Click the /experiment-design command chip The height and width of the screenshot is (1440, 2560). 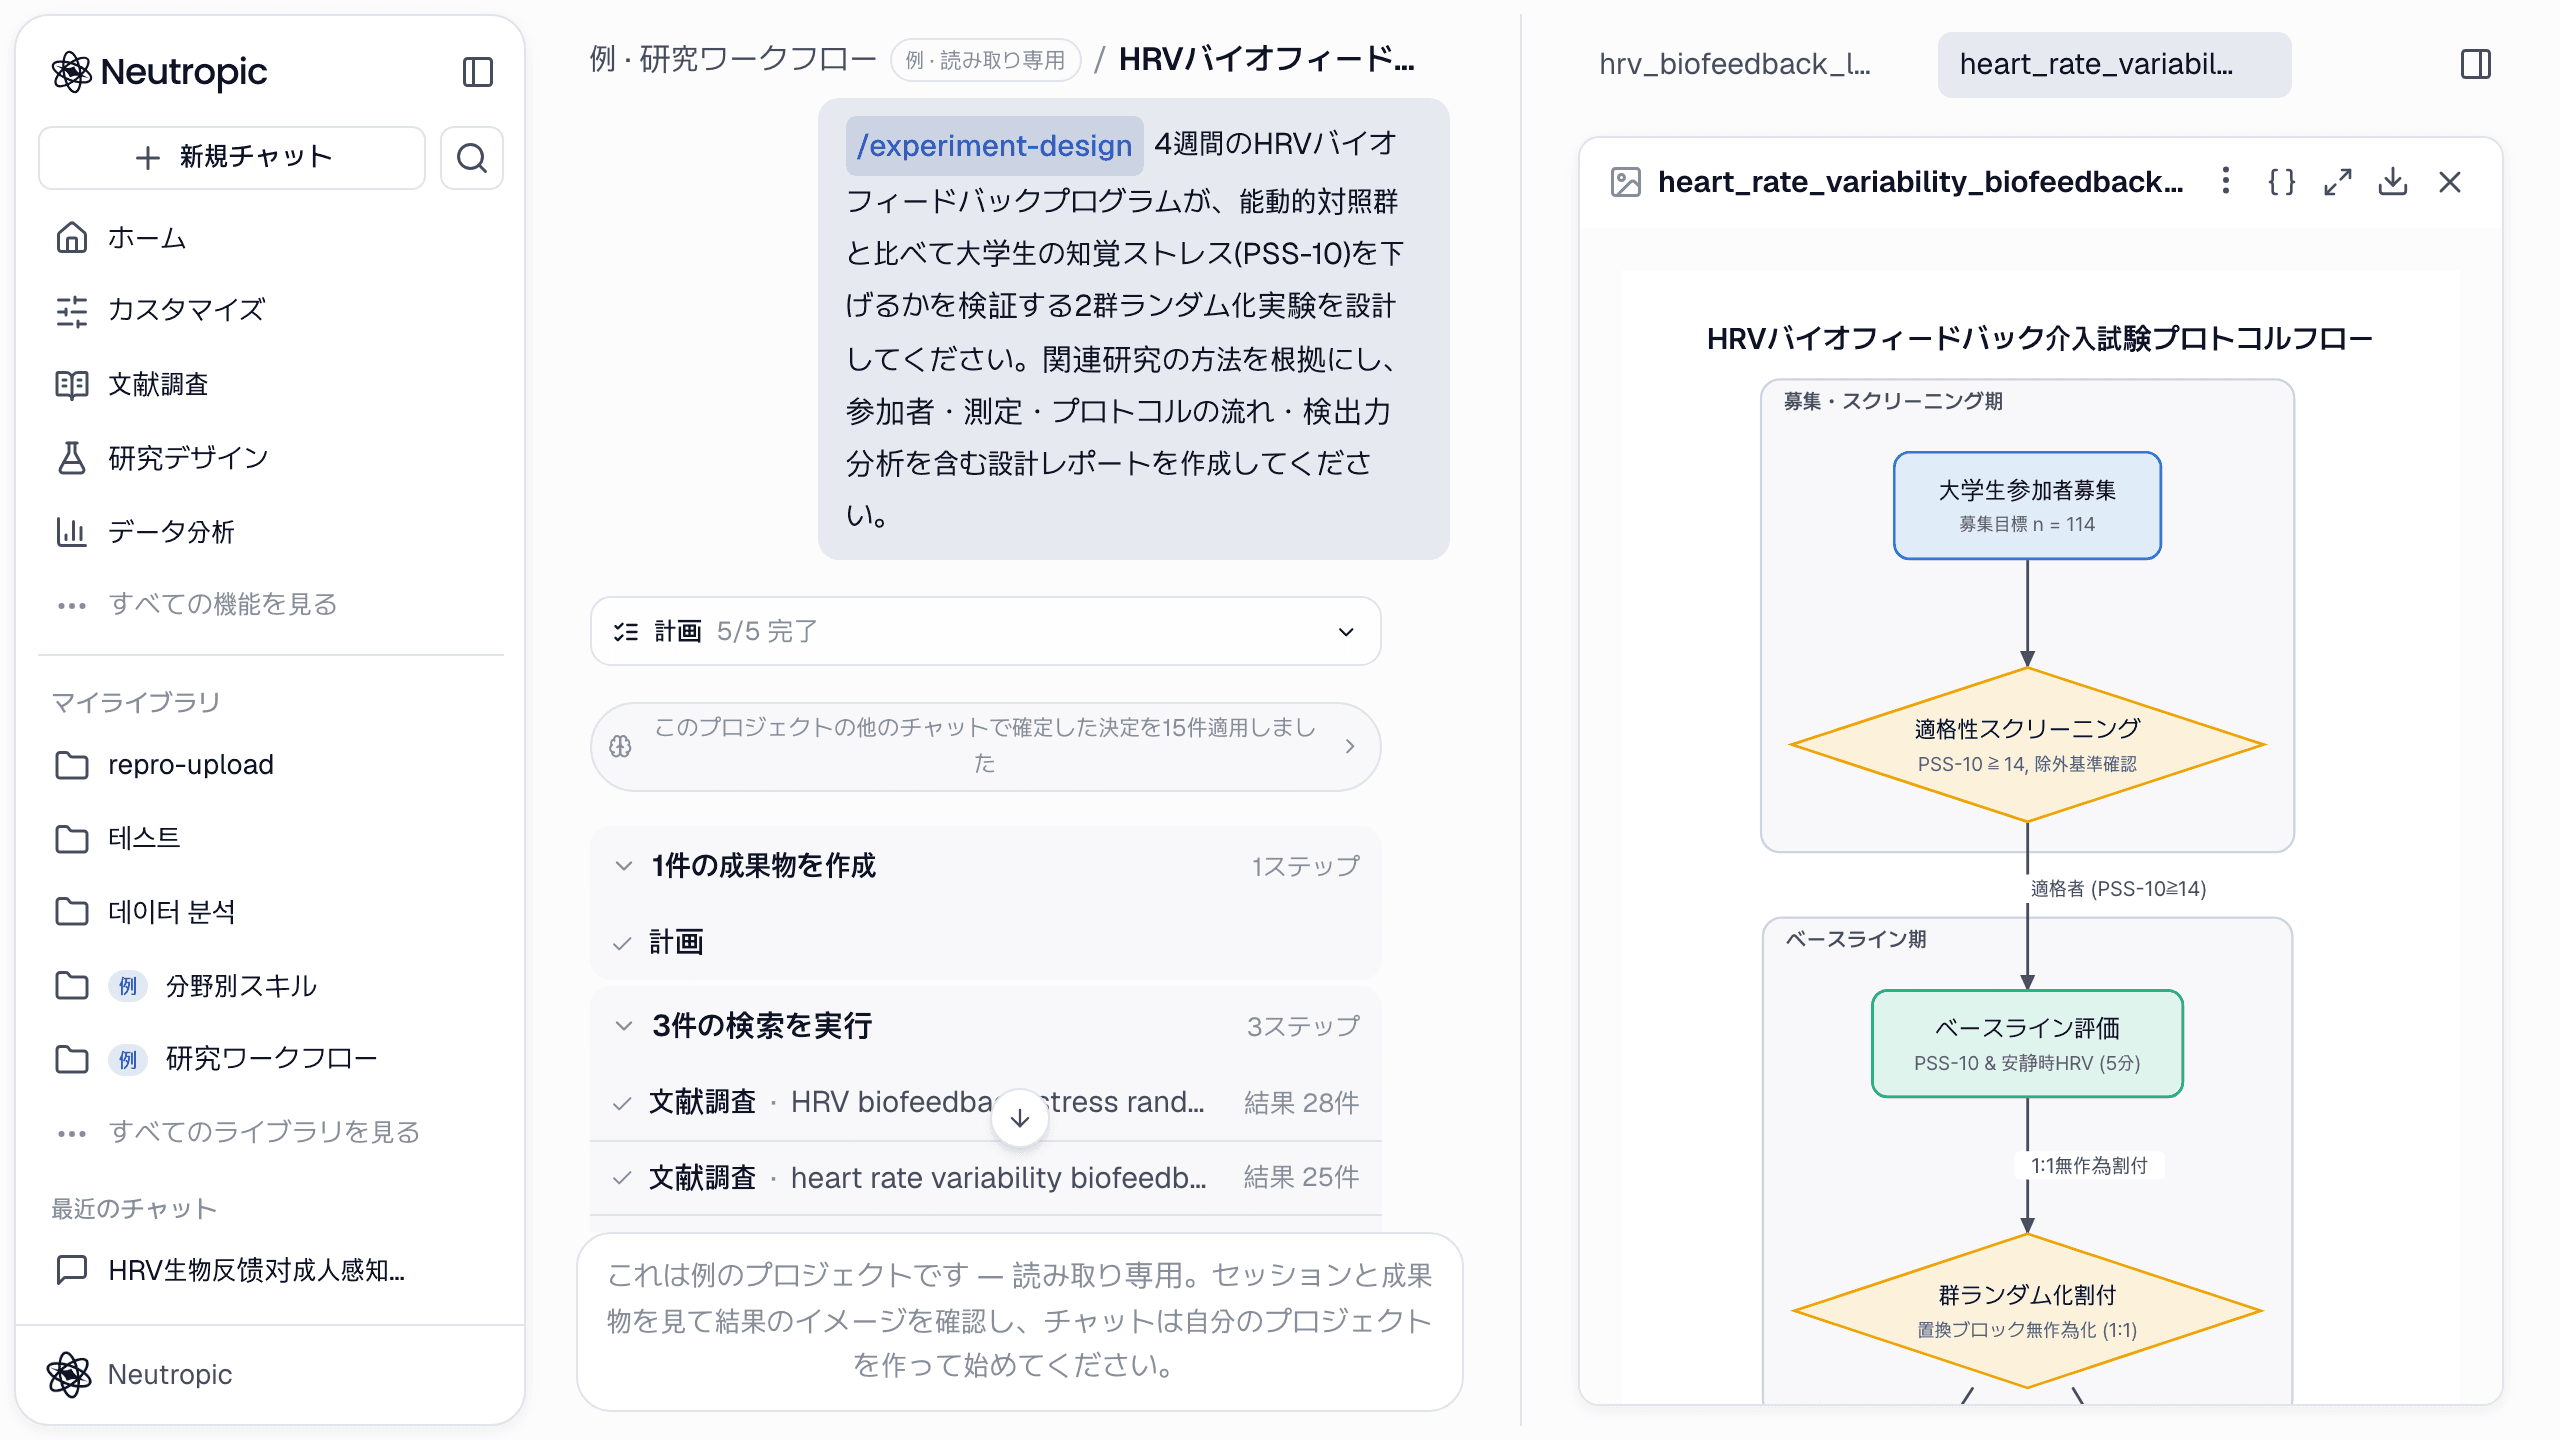pos(994,146)
